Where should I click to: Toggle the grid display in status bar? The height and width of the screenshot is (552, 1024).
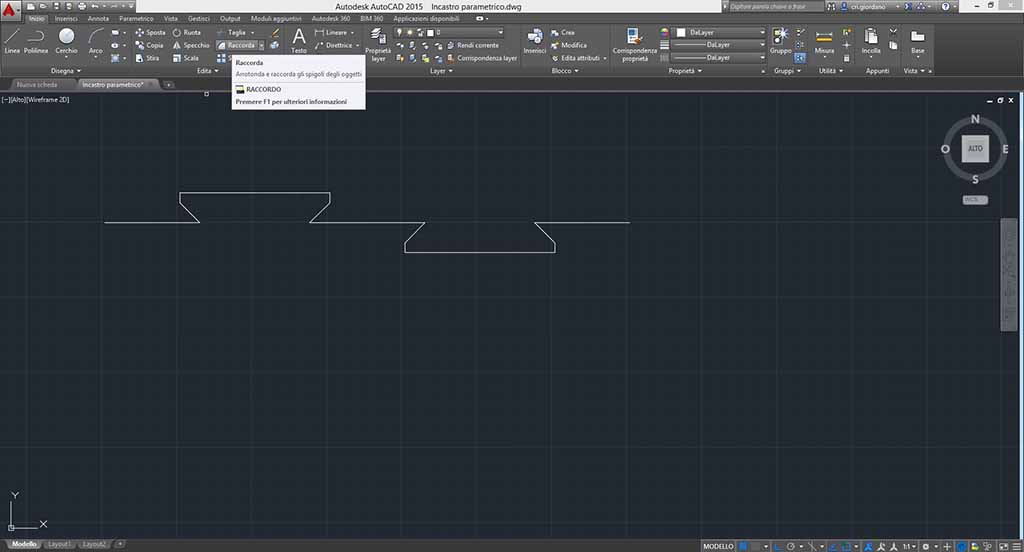pyautogui.click(x=743, y=546)
